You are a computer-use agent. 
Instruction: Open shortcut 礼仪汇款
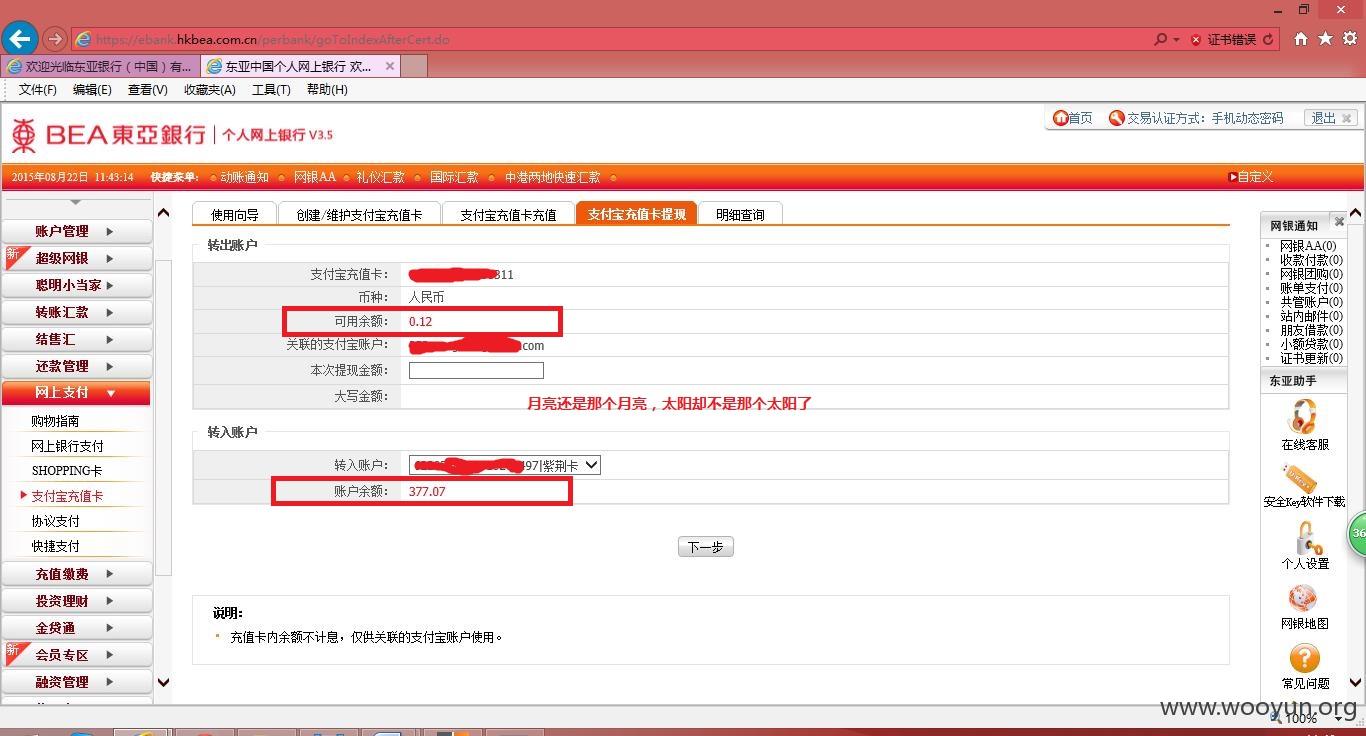pos(380,177)
